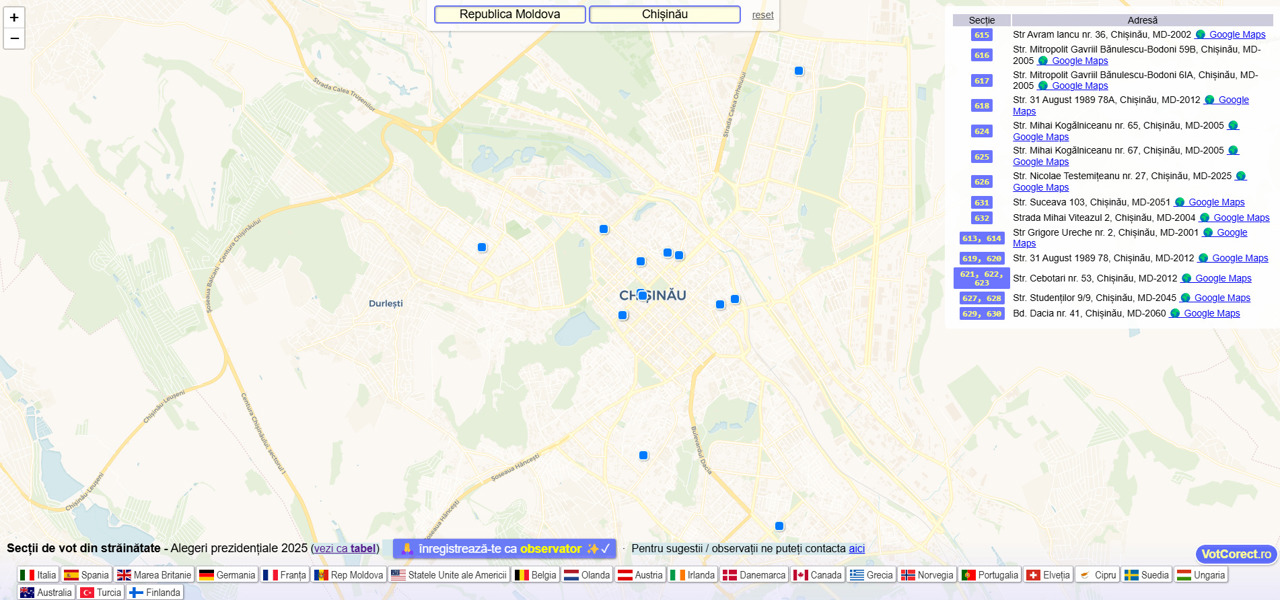
Task: Zoom in the map with plus button
Action: click(14, 17)
